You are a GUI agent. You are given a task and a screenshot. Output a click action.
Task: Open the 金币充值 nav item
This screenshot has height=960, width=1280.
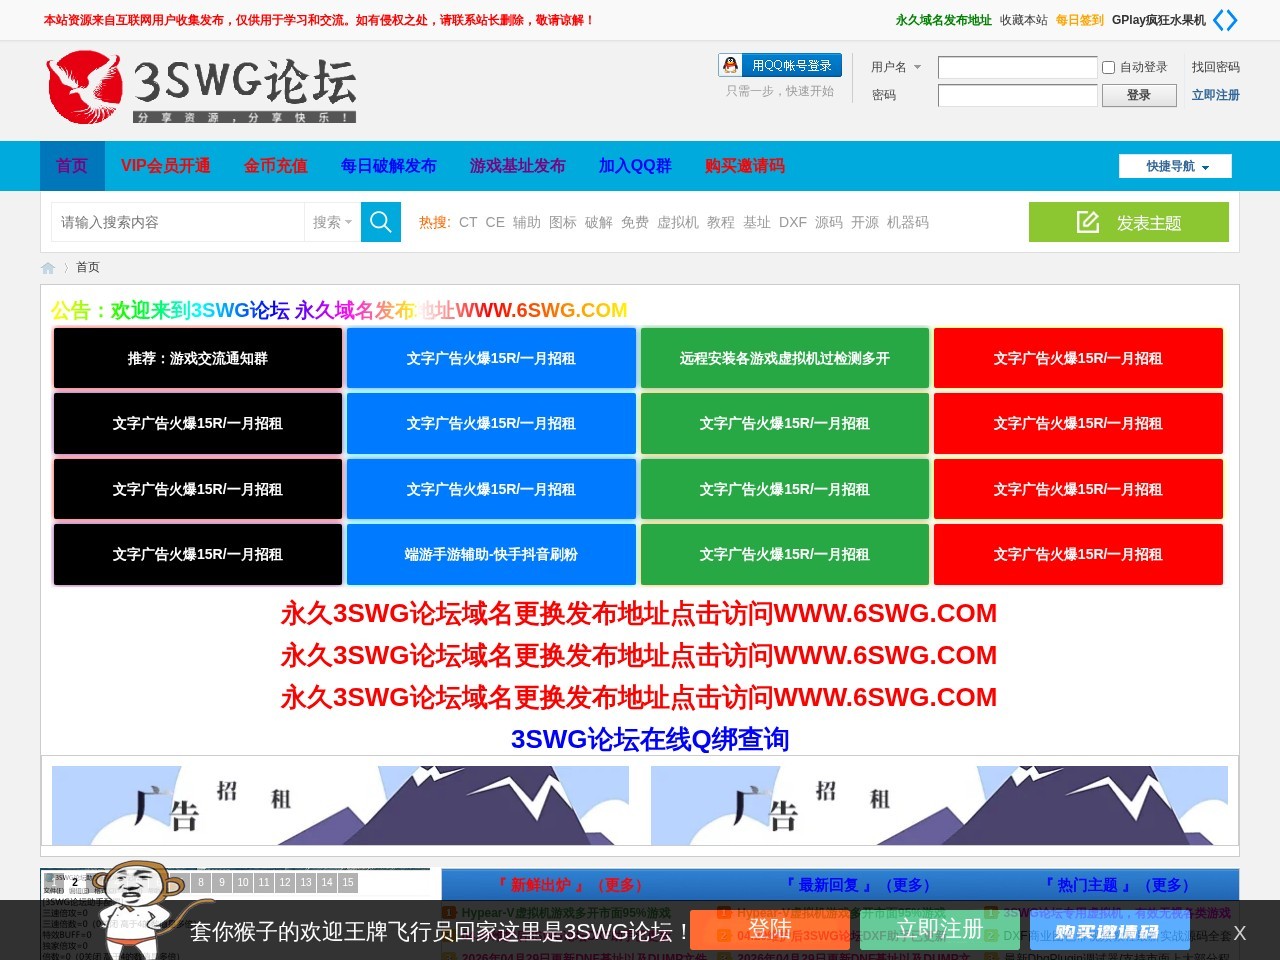(276, 166)
